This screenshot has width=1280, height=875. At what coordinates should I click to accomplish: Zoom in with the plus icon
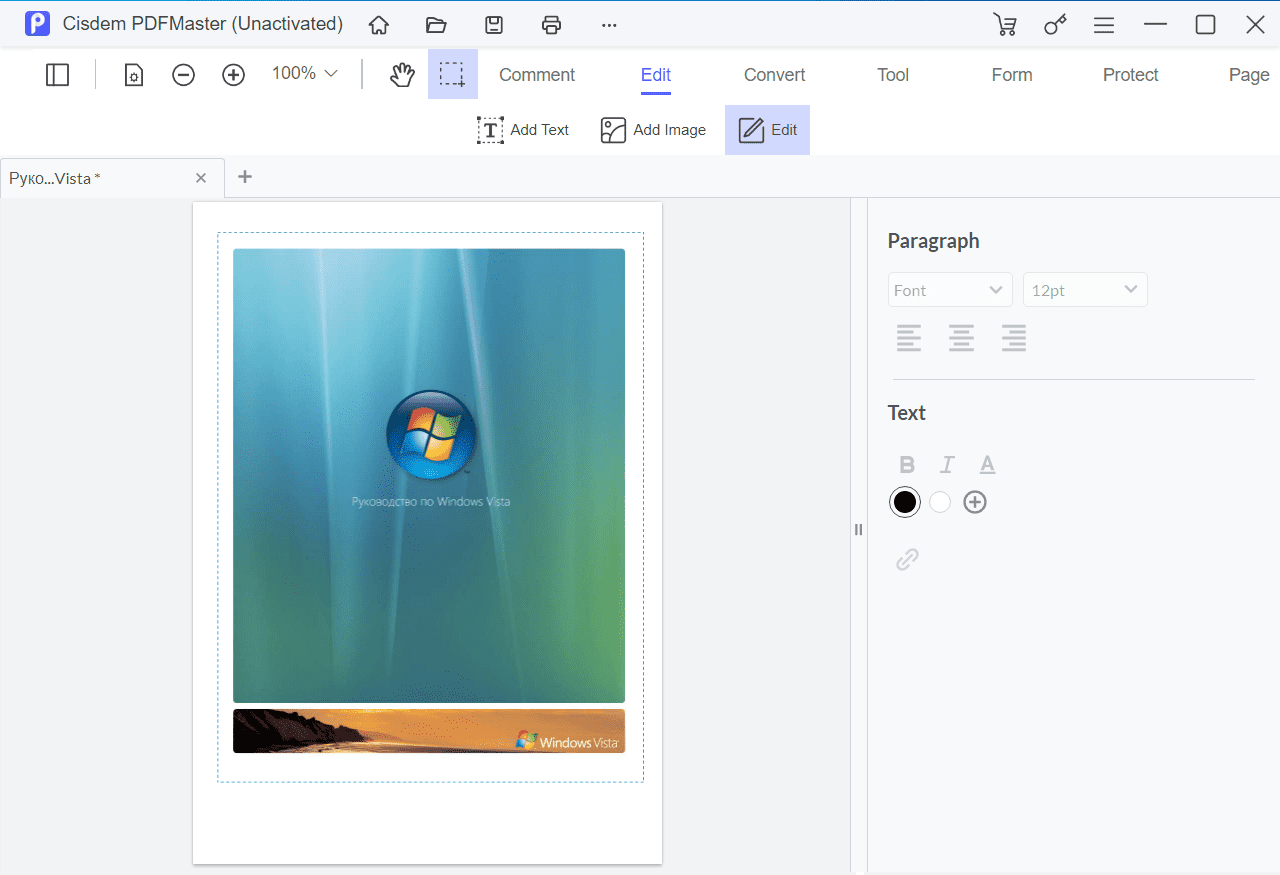[233, 74]
